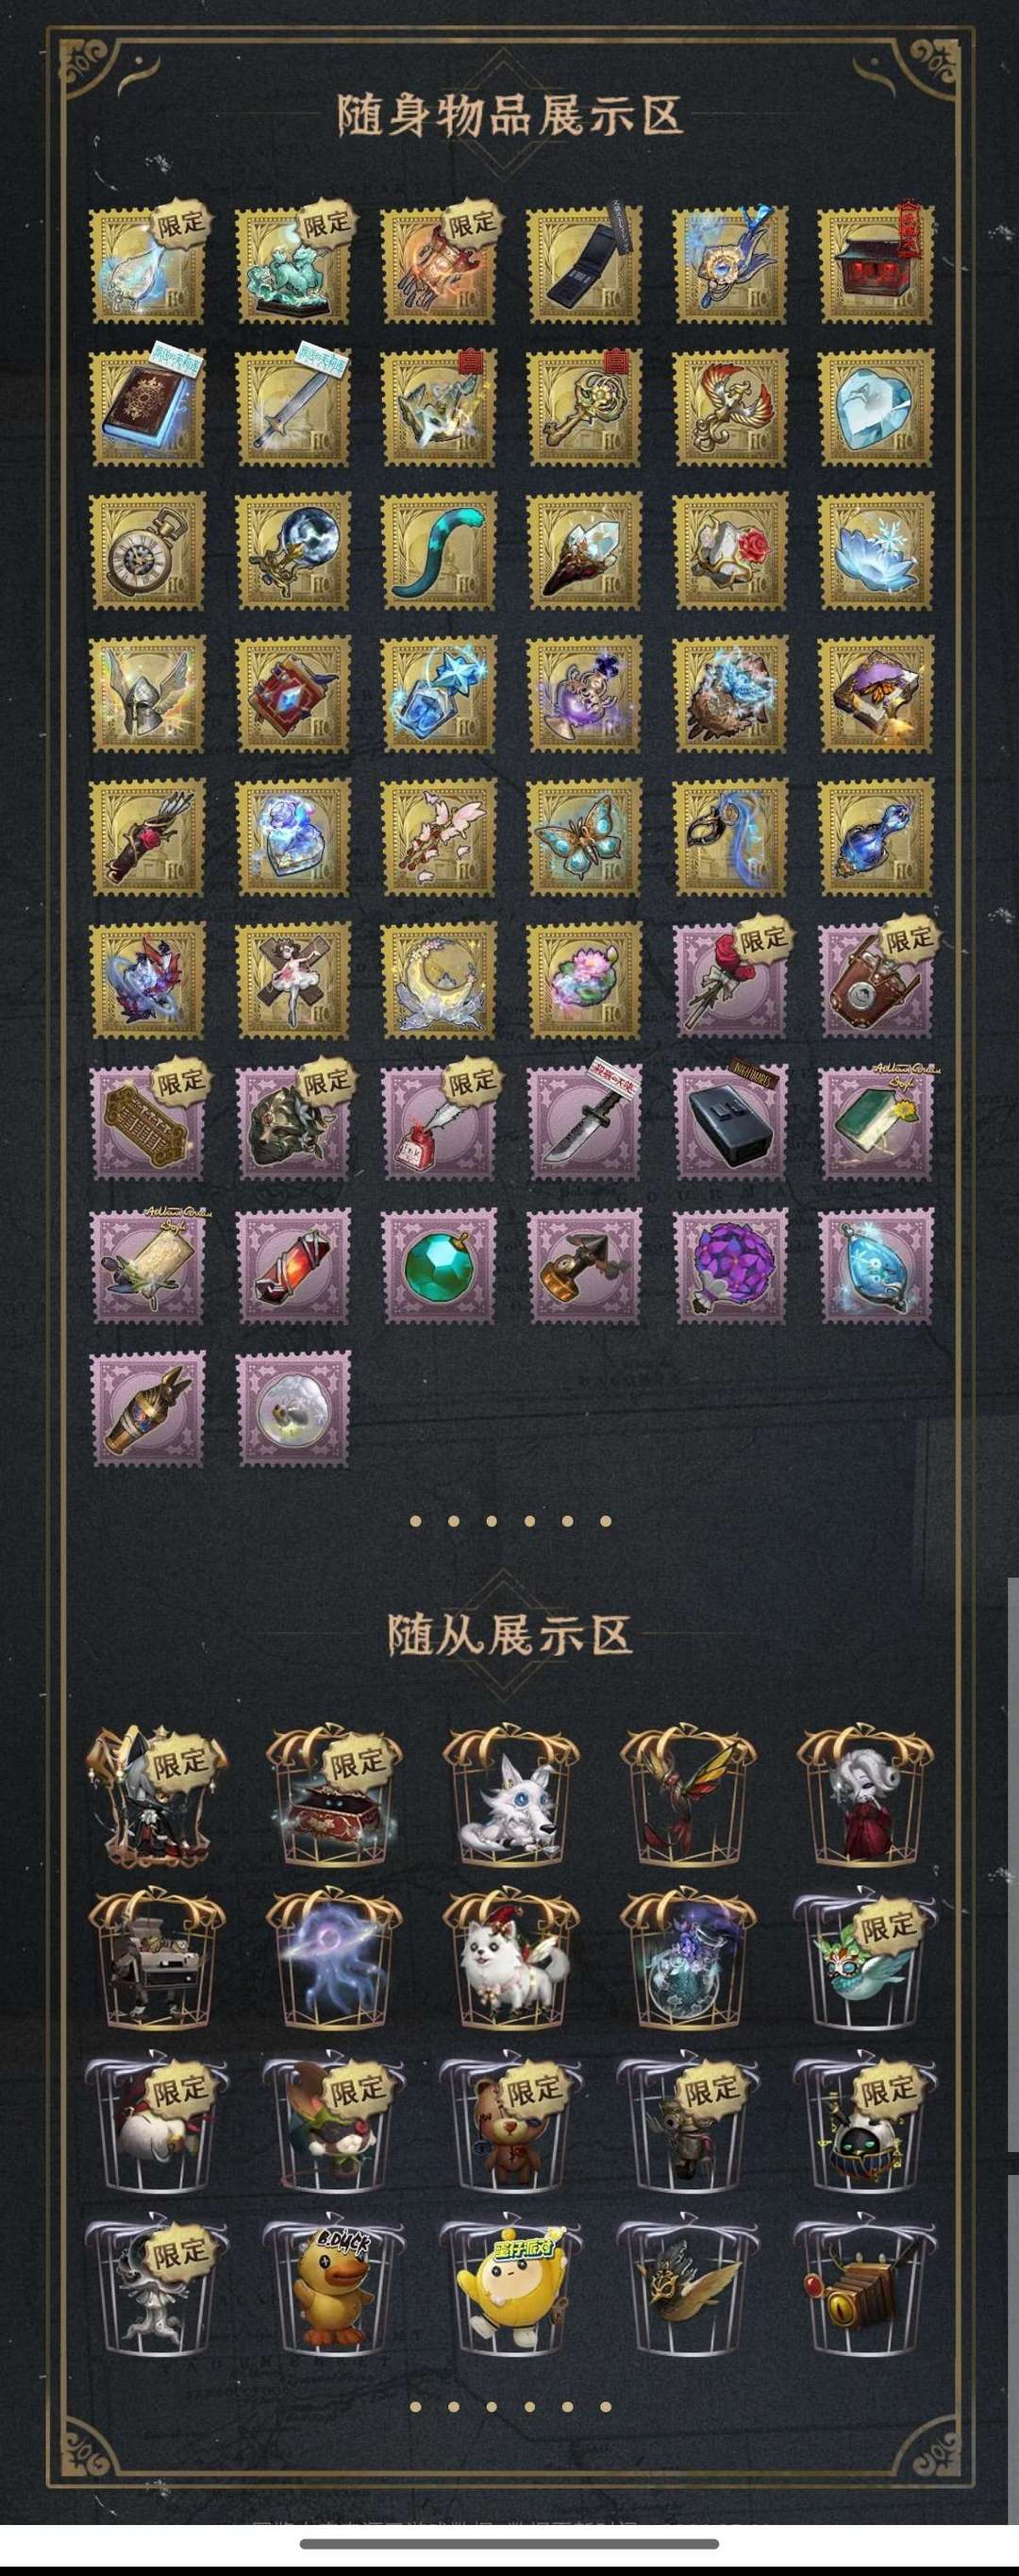Click the 随身物品展示区 section header
1019x2576 pixels.
tap(510, 116)
